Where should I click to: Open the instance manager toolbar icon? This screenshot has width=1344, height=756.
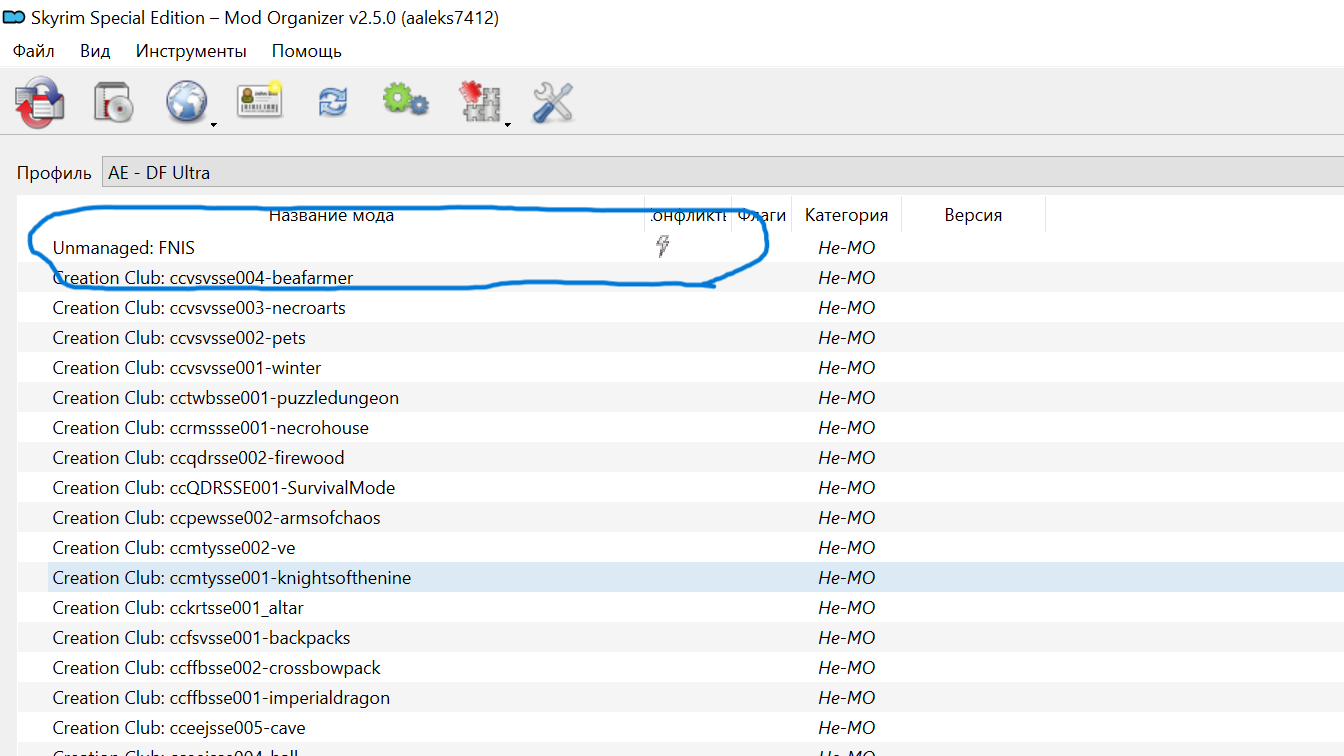coord(40,103)
